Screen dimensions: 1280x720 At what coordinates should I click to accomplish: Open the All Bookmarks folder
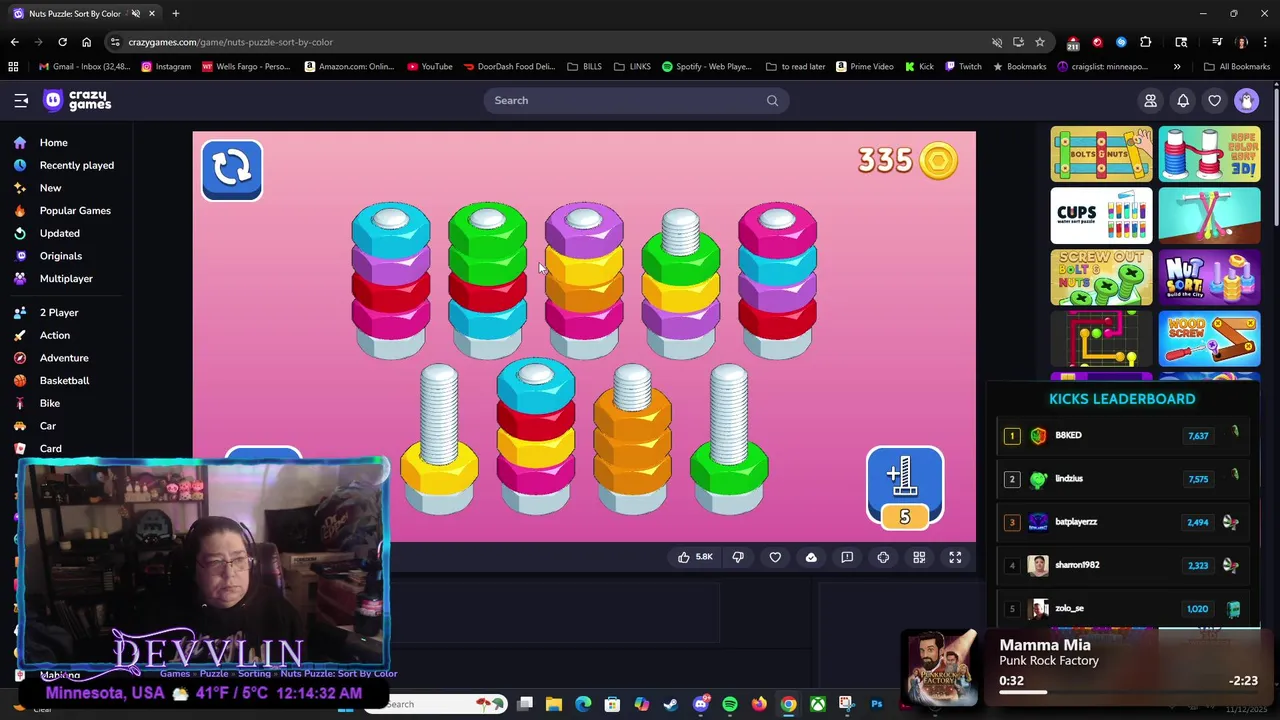click(x=1237, y=66)
